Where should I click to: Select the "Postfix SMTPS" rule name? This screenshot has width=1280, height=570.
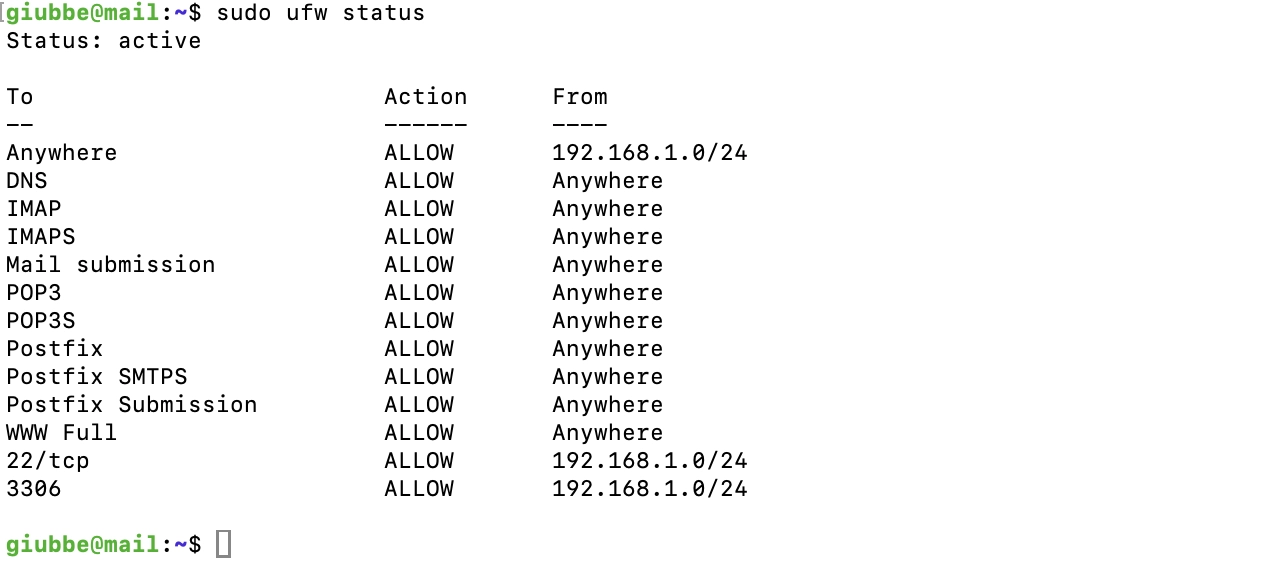tap(96, 377)
